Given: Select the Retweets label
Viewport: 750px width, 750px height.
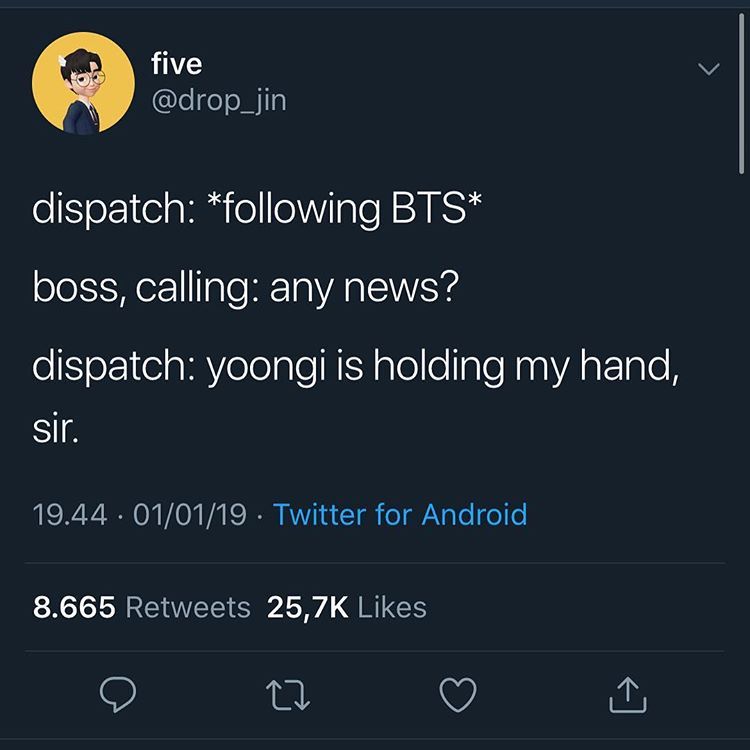Looking at the screenshot, I should point(188,607).
